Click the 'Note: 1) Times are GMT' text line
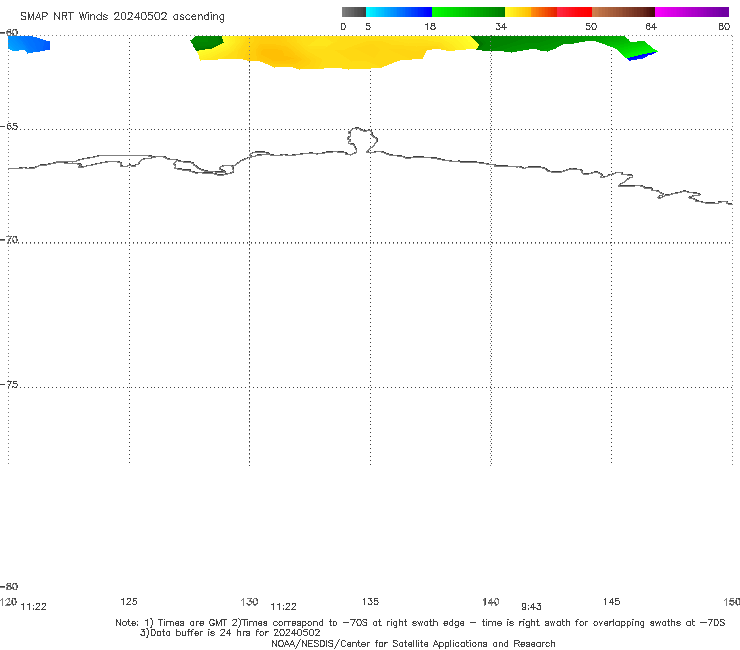This screenshot has height=650, width=740. click(x=420, y=623)
